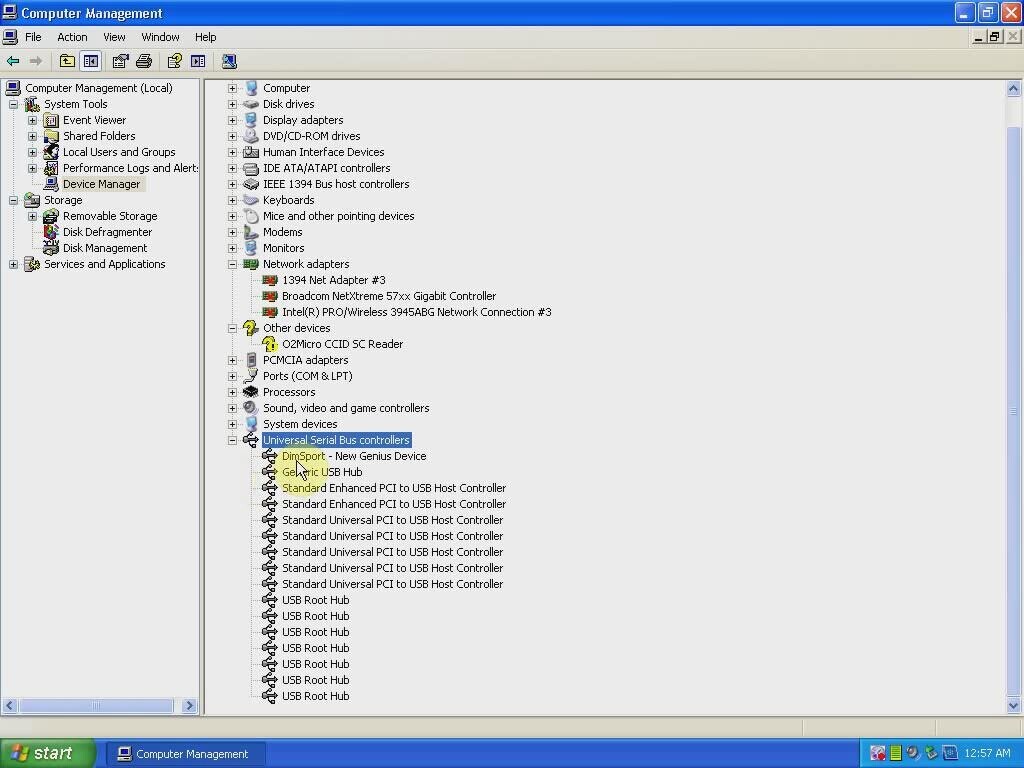The image size is (1024, 768).
Task: Expand the Computer device category
Action: (x=232, y=88)
